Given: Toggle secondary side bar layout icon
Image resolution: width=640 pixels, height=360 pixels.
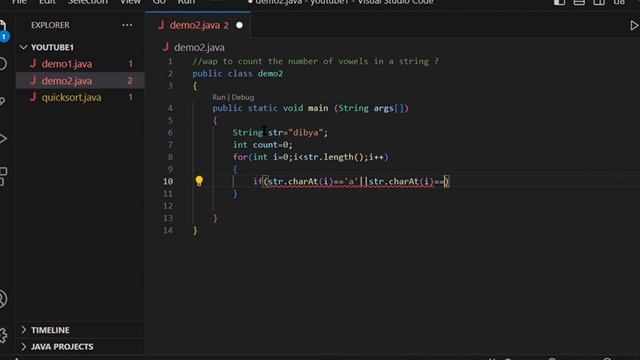Looking at the screenshot, I should (x=599, y=2).
